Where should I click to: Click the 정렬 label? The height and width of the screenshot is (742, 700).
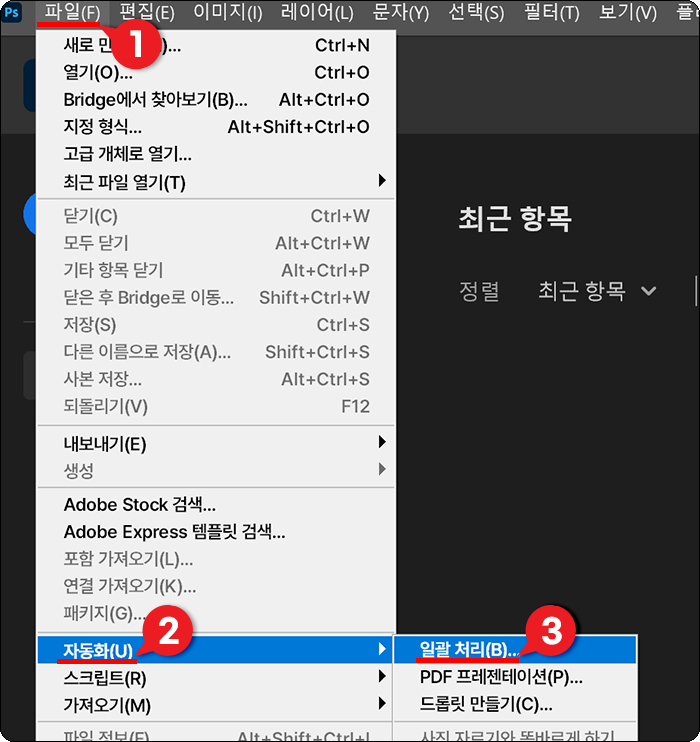pyautogui.click(x=479, y=291)
